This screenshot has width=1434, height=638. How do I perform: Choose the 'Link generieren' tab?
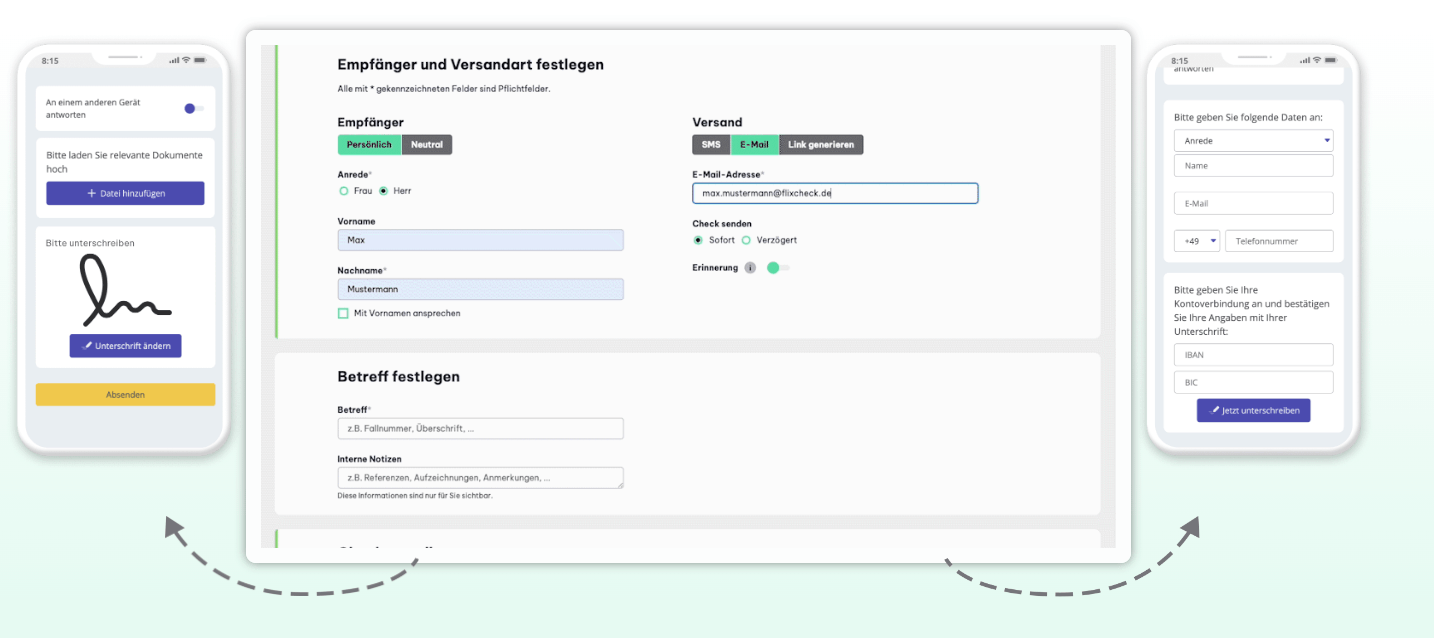click(820, 145)
